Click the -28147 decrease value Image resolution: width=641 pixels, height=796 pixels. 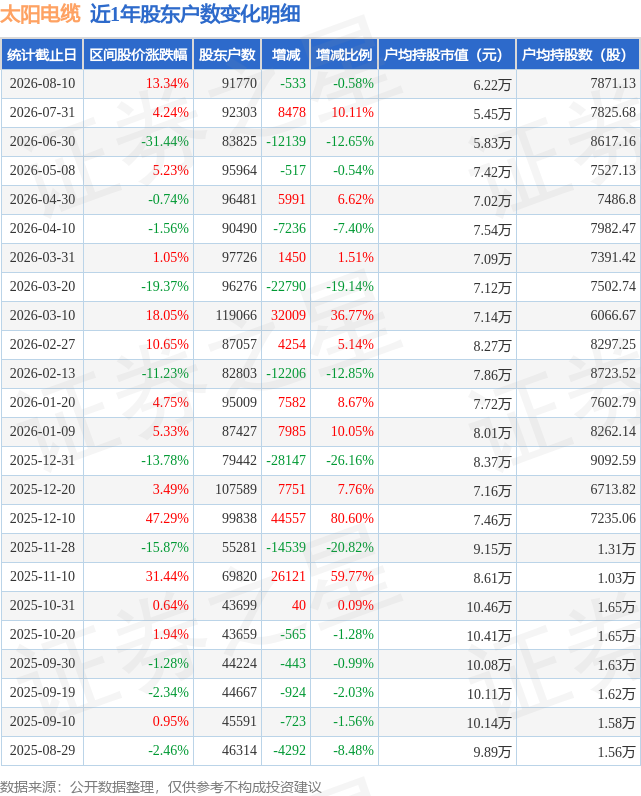pos(286,460)
